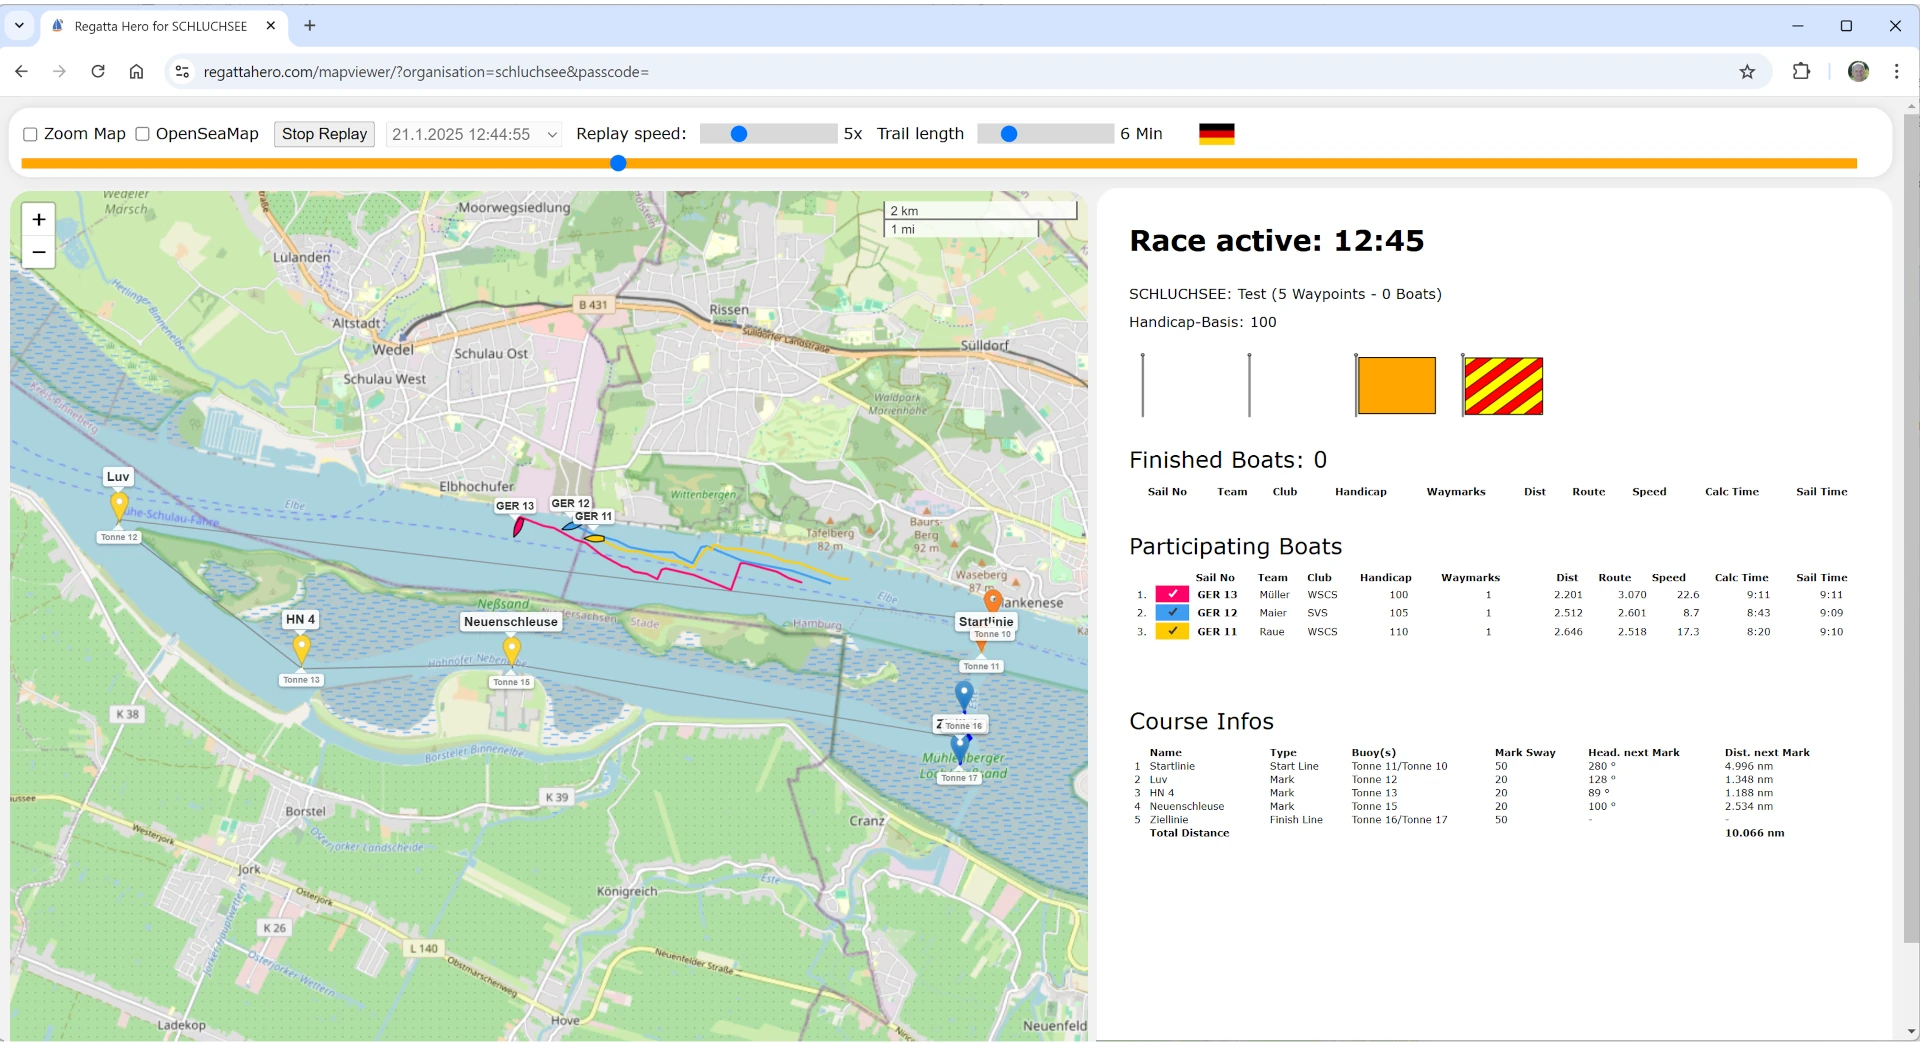Screen dimensions: 1920x1043
Task: Open the replay date and time dropdown
Action: coord(473,135)
